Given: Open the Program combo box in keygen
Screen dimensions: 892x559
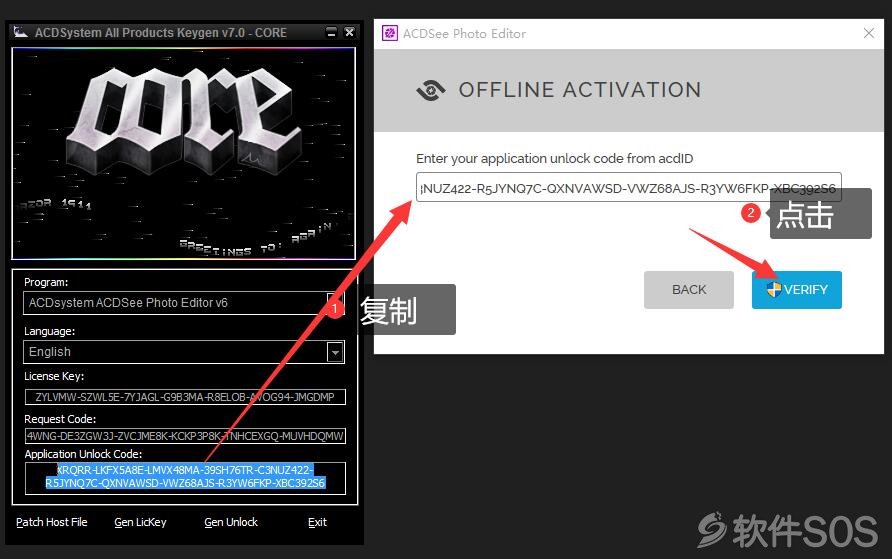Looking at the screenshot, I should (x=184, y=303).
